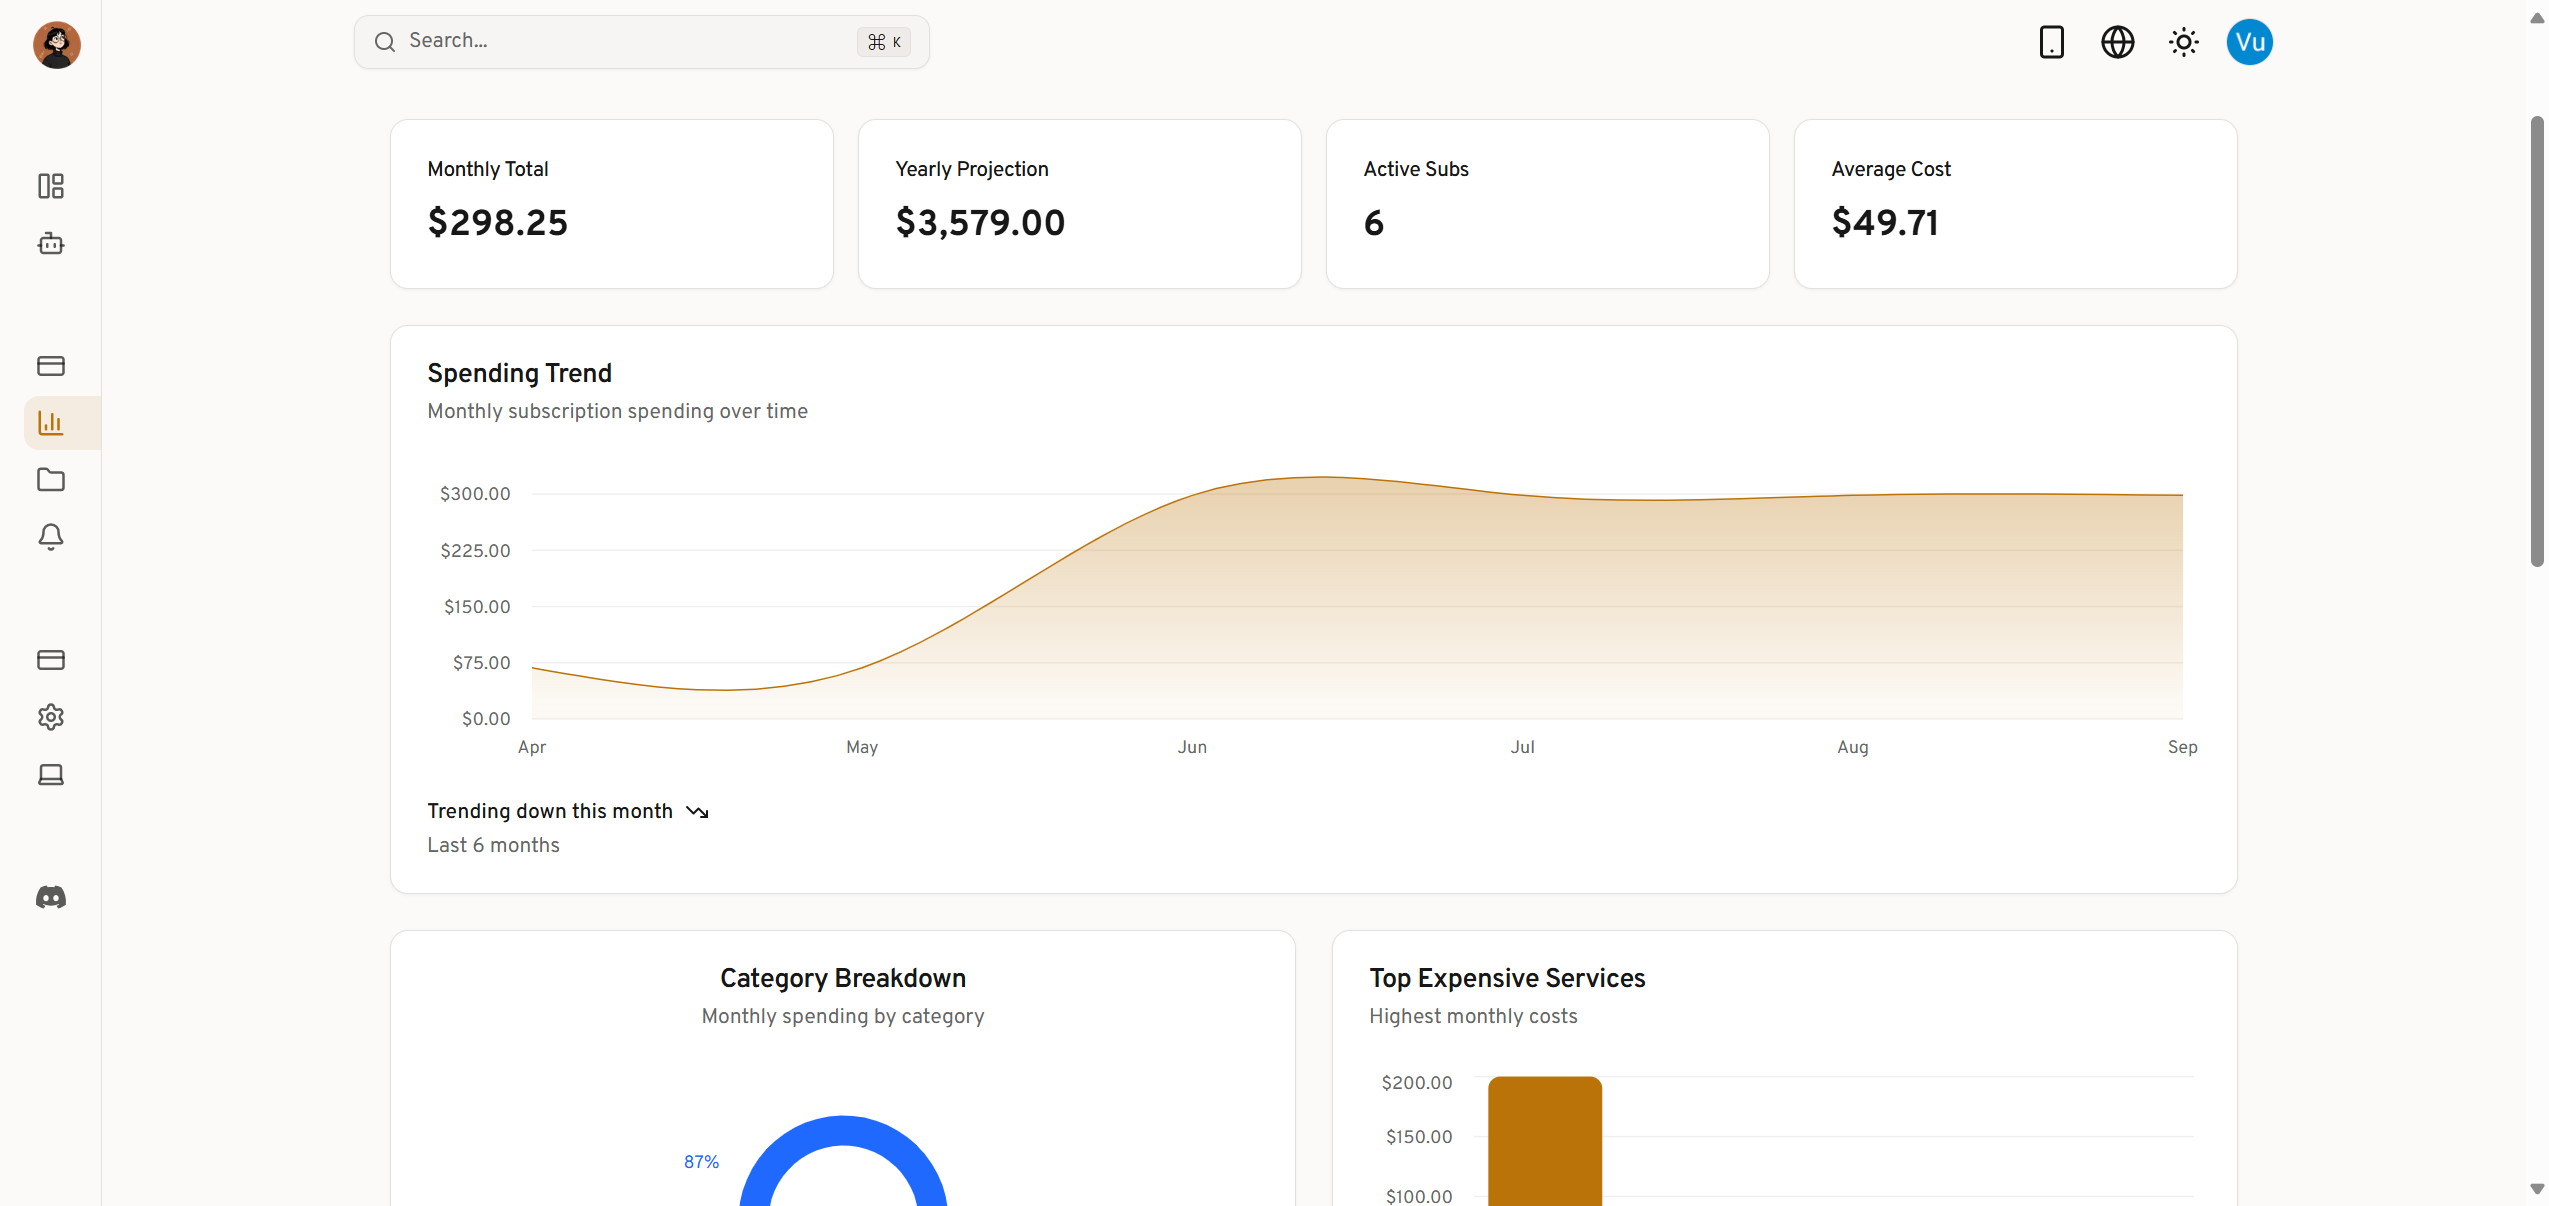Open the Vu profile avatar menu
Image resolution: width=2549 pixels, height=1206 pixels.
pyautogui.click(x=2250, y=42)
